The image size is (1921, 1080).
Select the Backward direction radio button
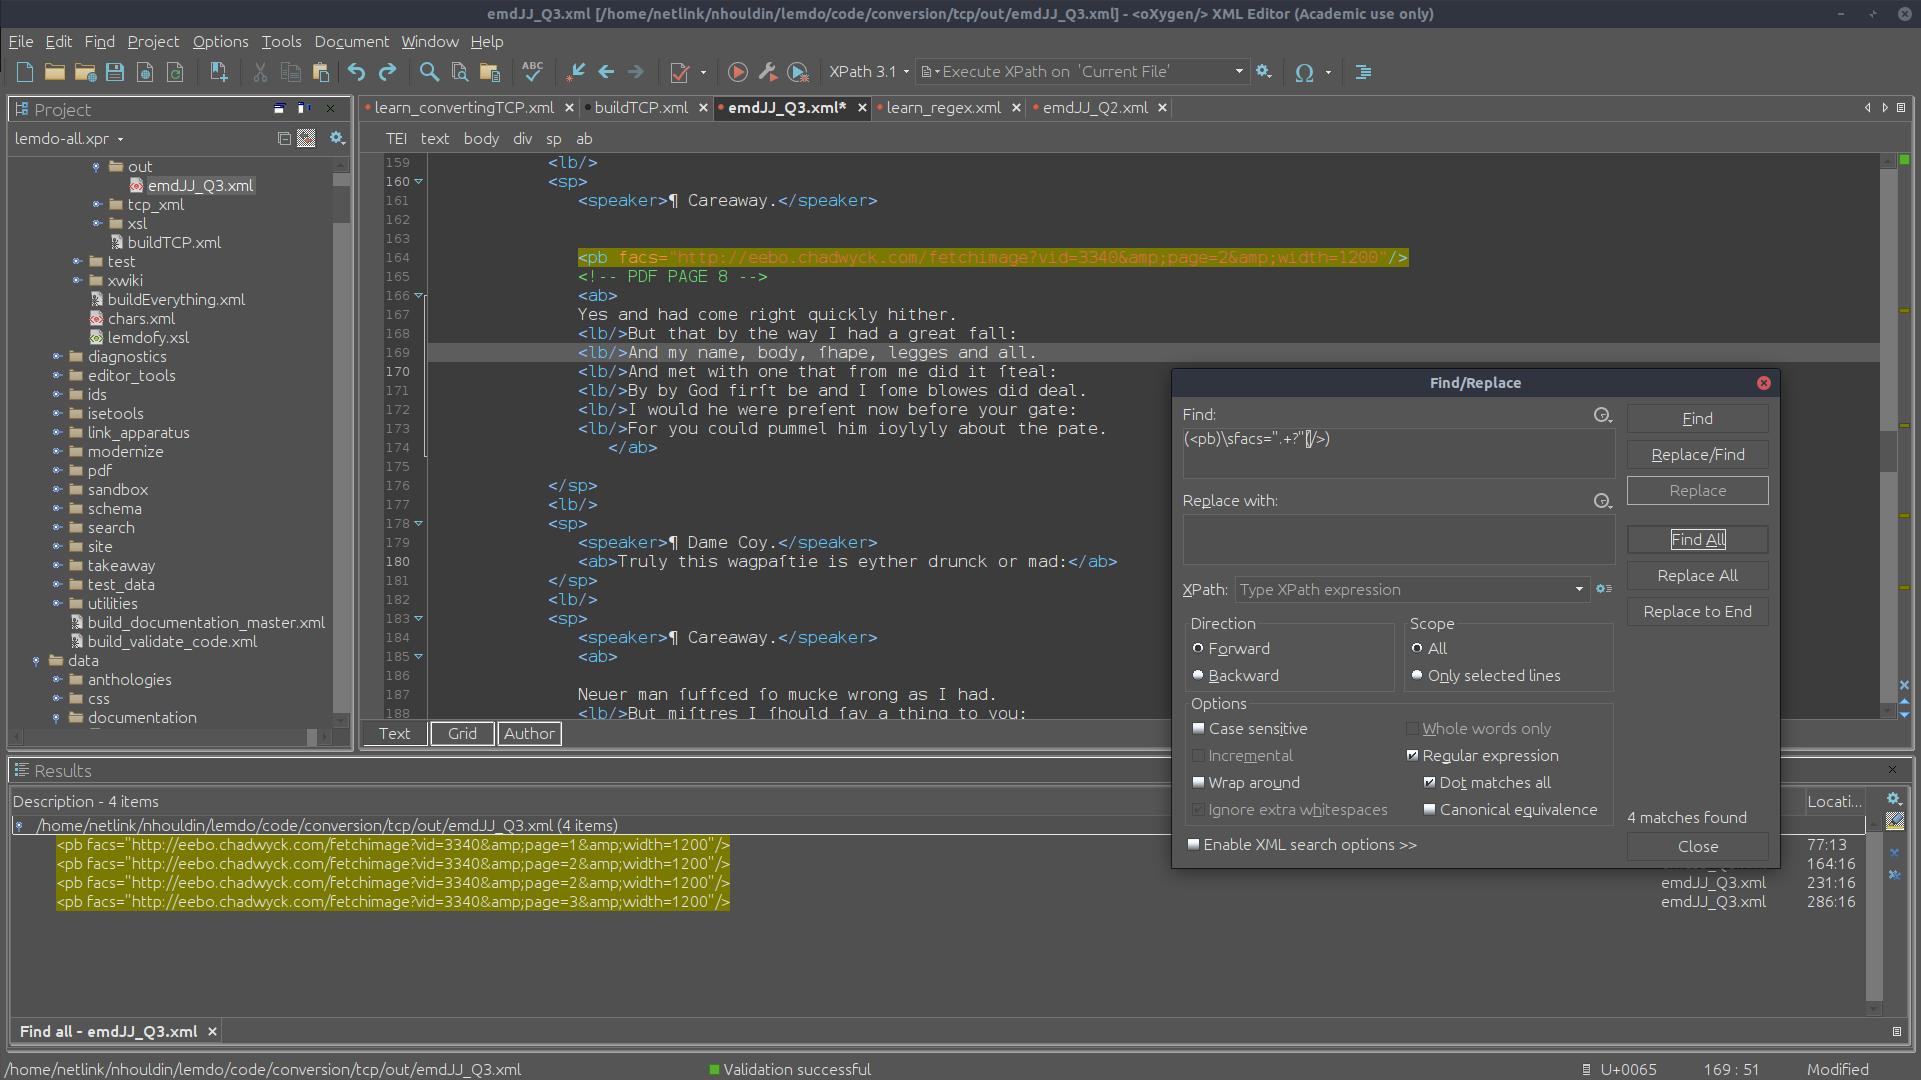(1198, 676)
